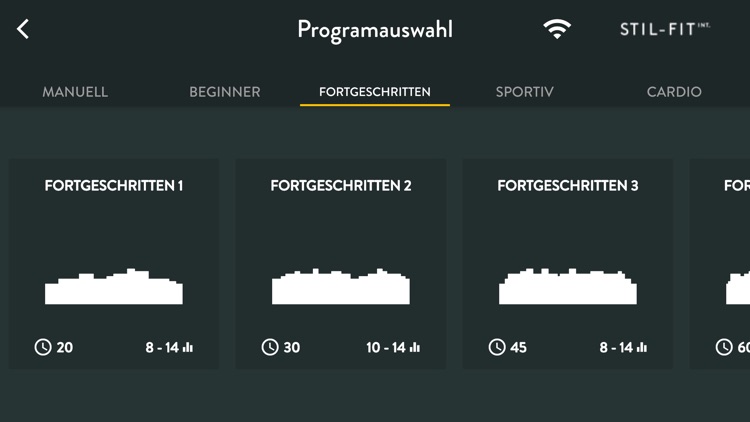Tap the STIL-FIT logo
750x422 pixels.
click(665, 29)
